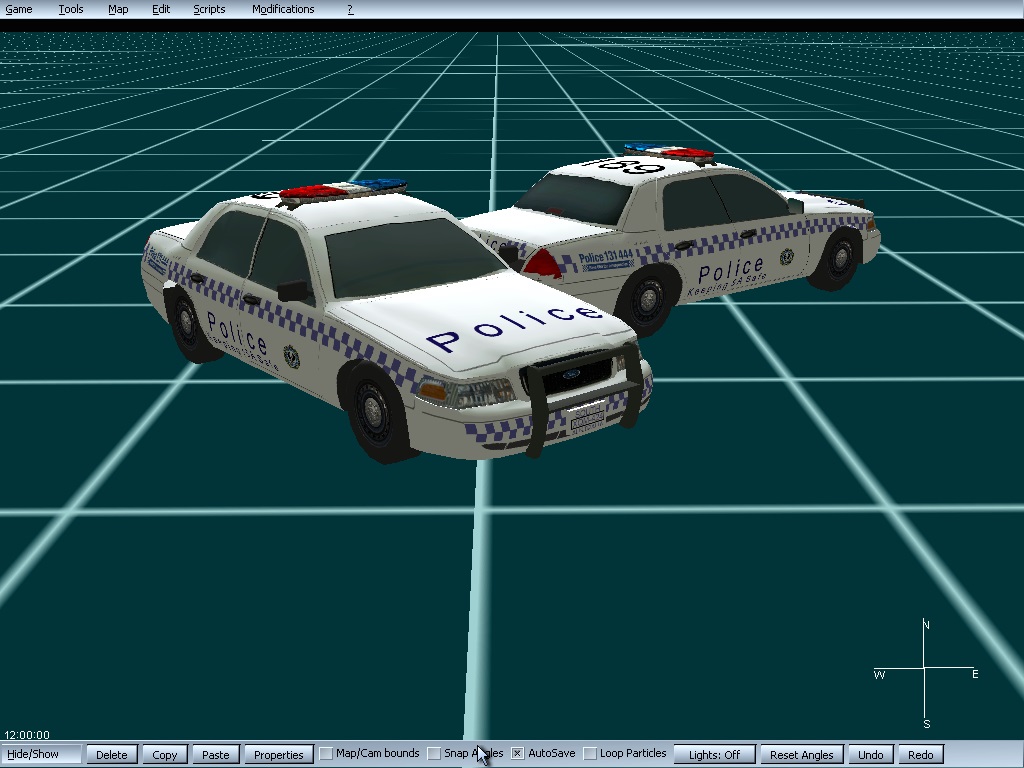
Task: Toggle the Snap Angles checkbox
Action: click(x=434, y=754)
